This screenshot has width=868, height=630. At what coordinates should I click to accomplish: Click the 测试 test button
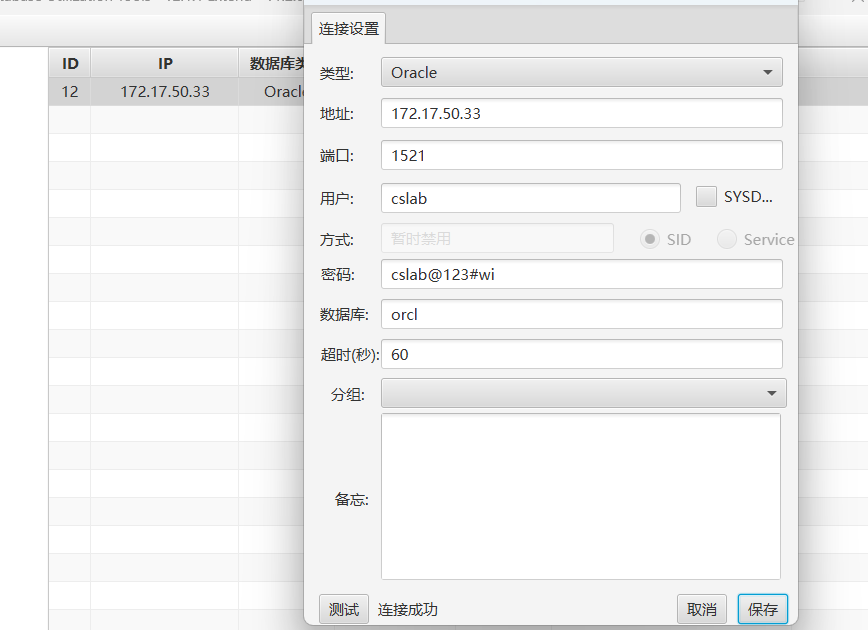pyautogui.click(x=343, y=609)
